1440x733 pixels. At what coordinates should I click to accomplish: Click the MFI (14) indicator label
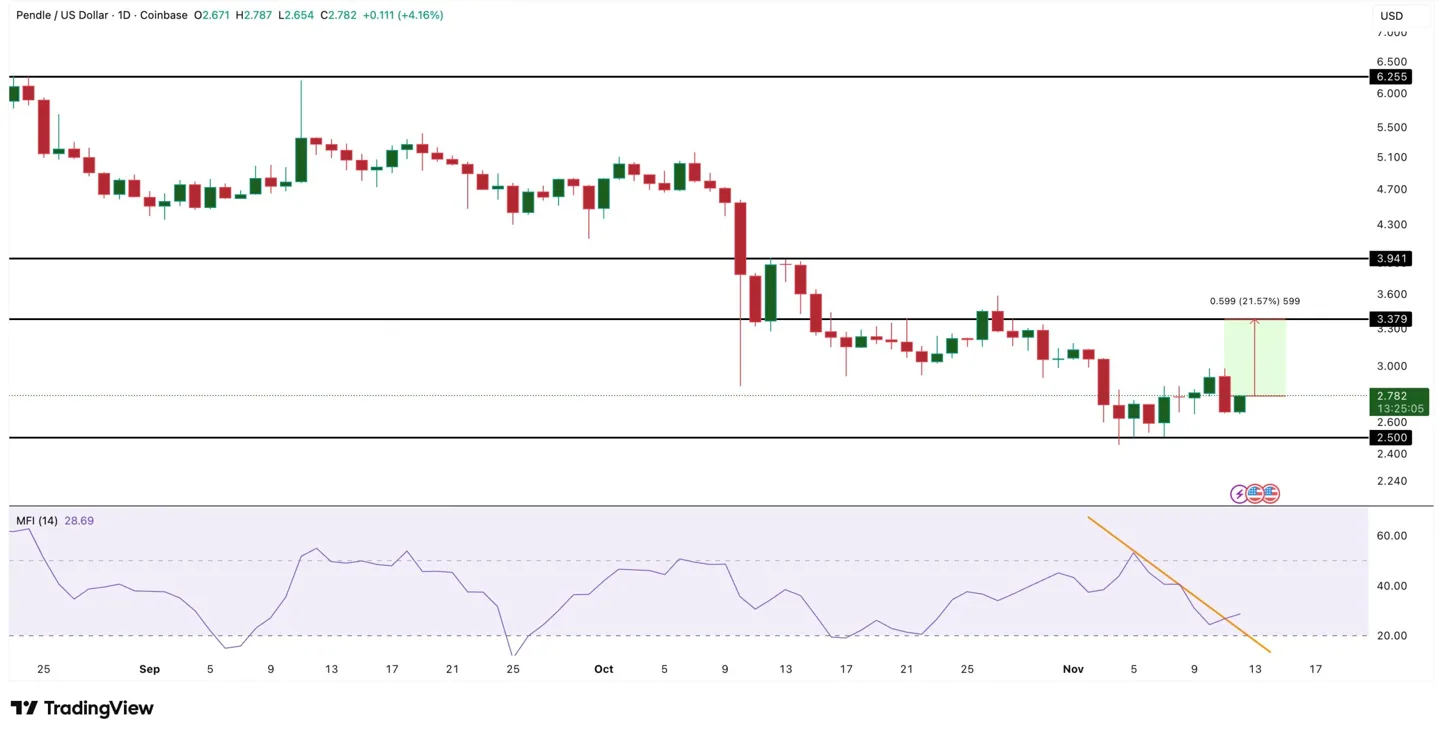pos(37,521)
